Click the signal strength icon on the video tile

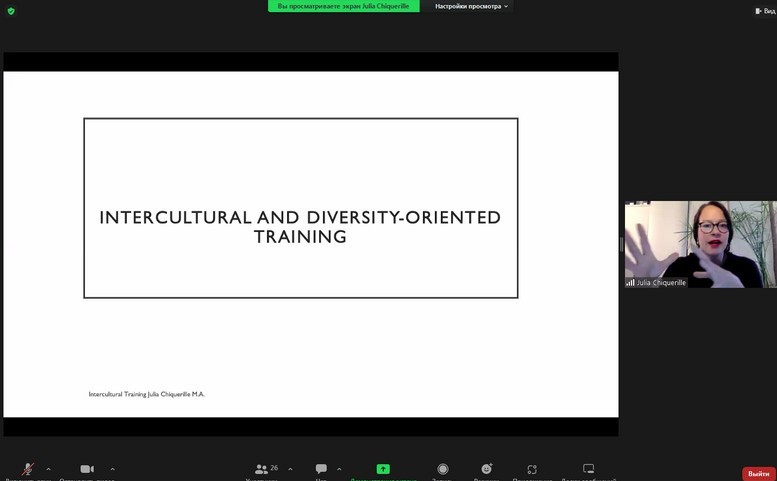[x=630, y=283]
